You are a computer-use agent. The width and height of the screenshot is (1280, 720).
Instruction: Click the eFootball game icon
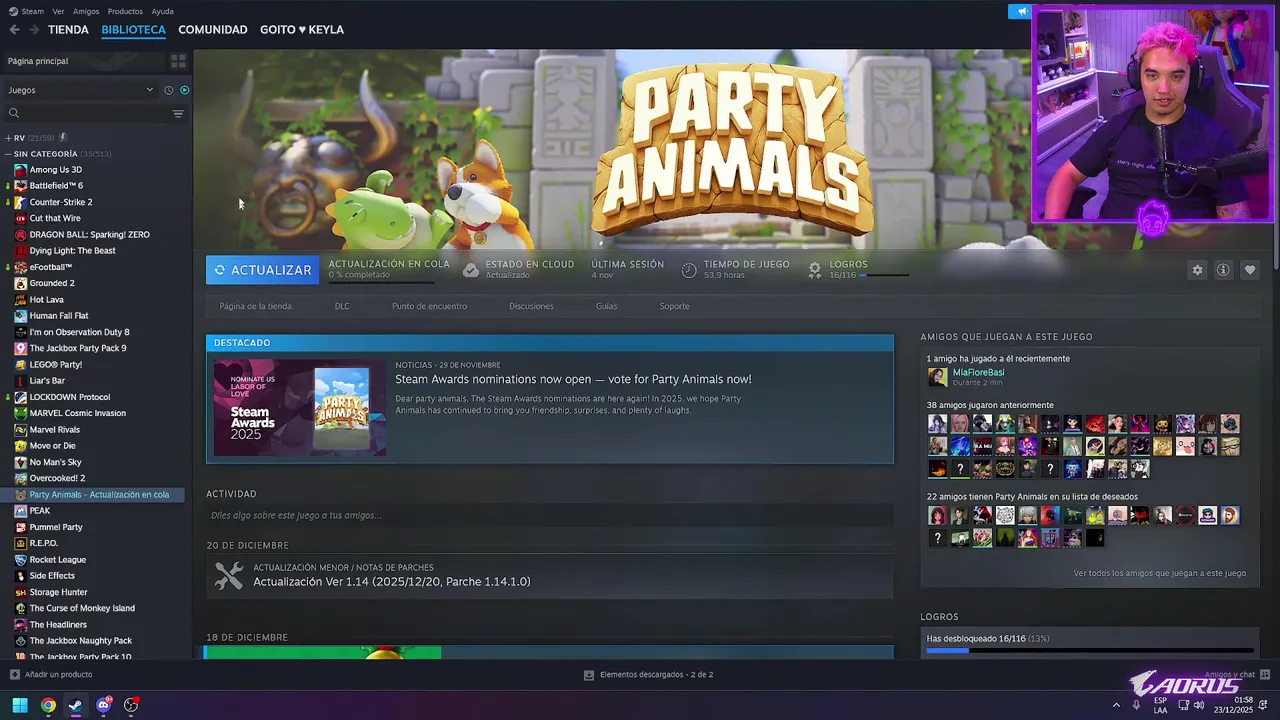point(20,267)
